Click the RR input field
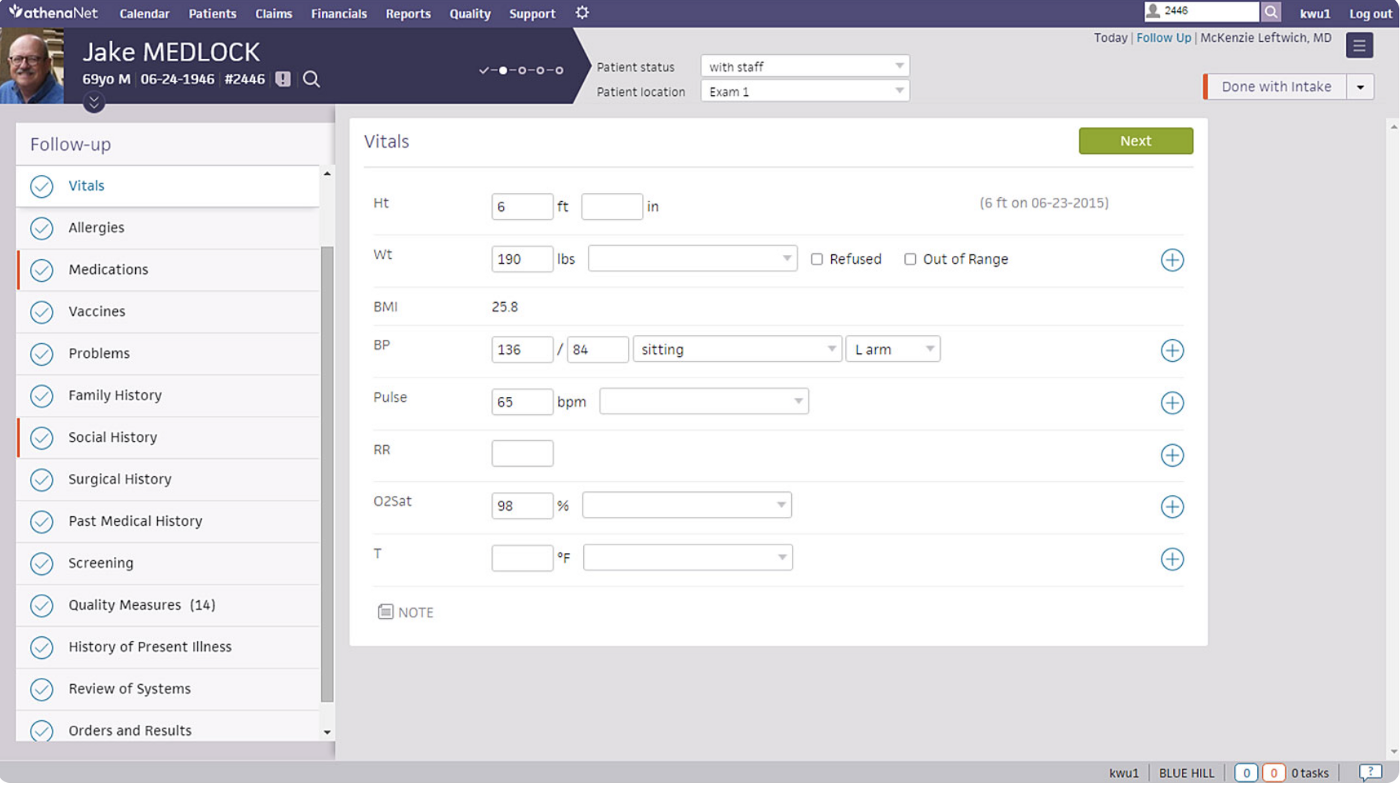 click(x=522, y=453)
